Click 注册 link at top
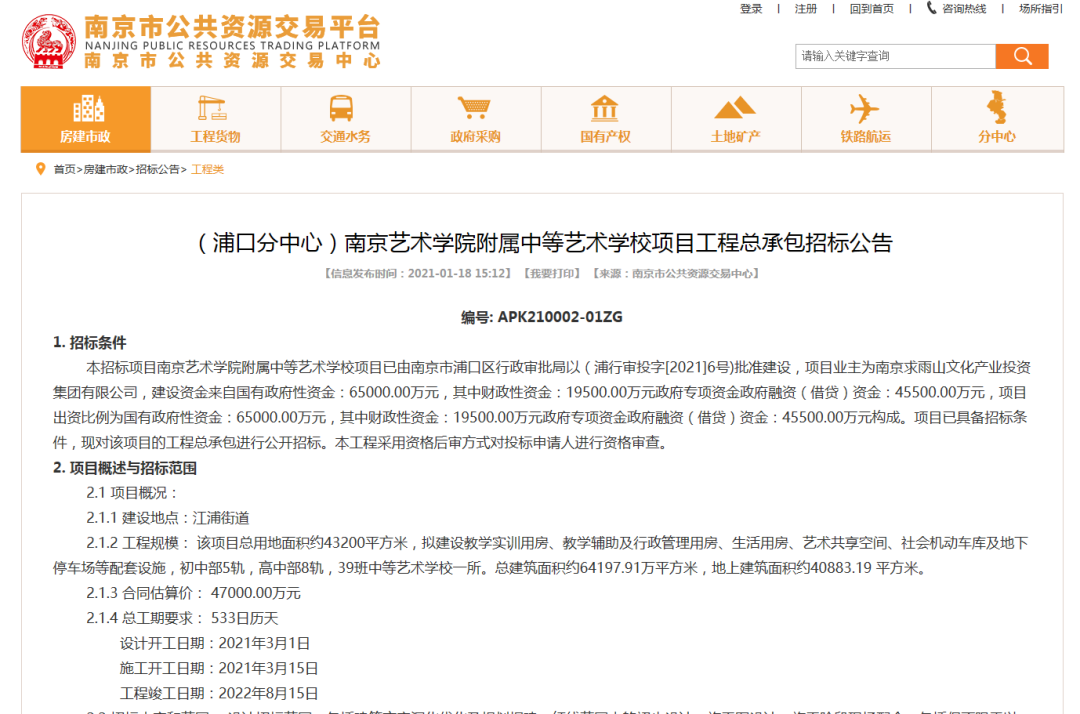Viewport: 1080px width, 714px height. coord(805,9)
